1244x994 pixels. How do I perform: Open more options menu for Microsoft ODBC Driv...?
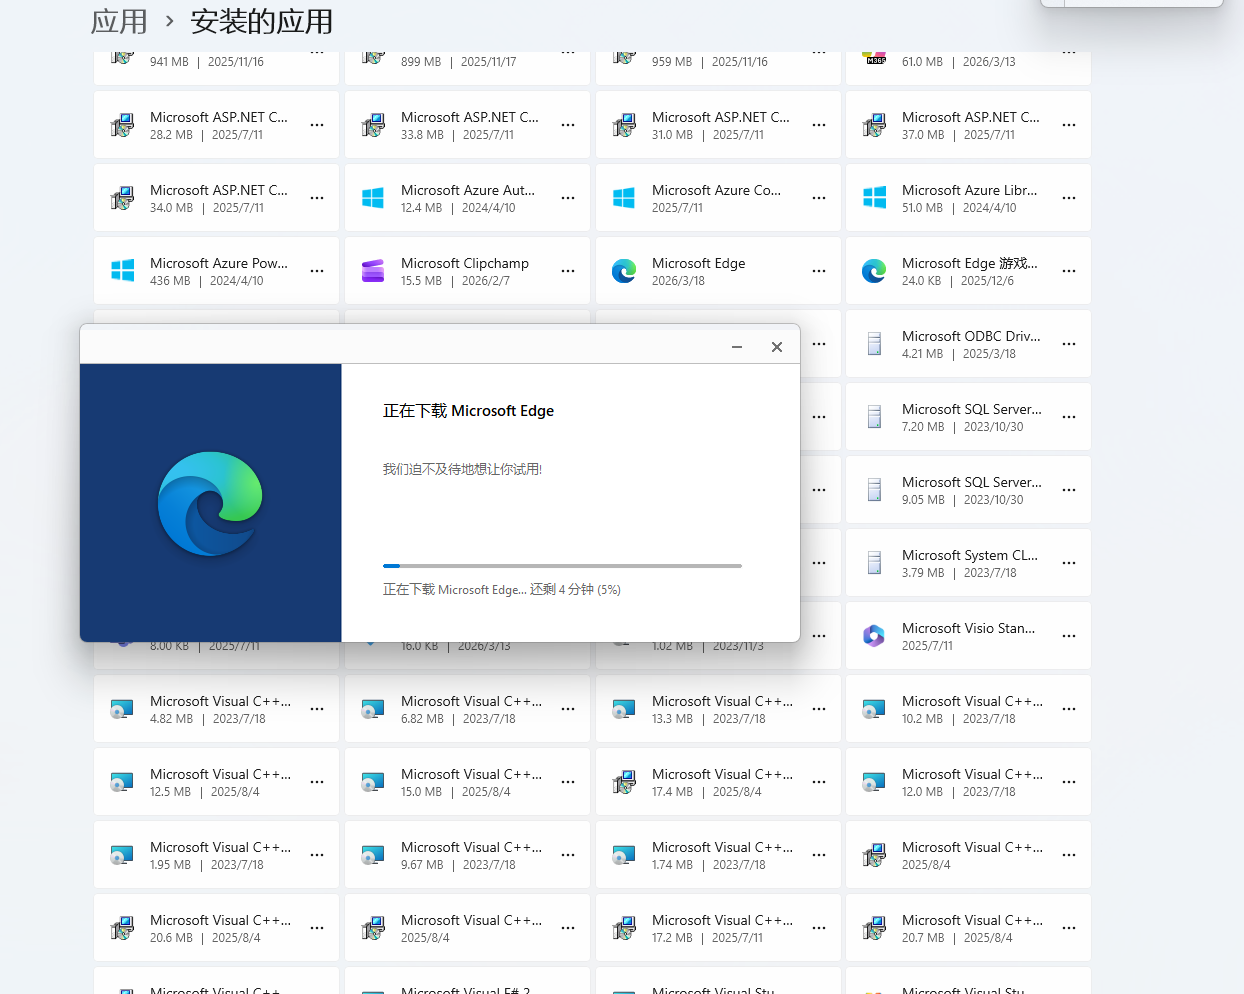tap(1069, 344)
